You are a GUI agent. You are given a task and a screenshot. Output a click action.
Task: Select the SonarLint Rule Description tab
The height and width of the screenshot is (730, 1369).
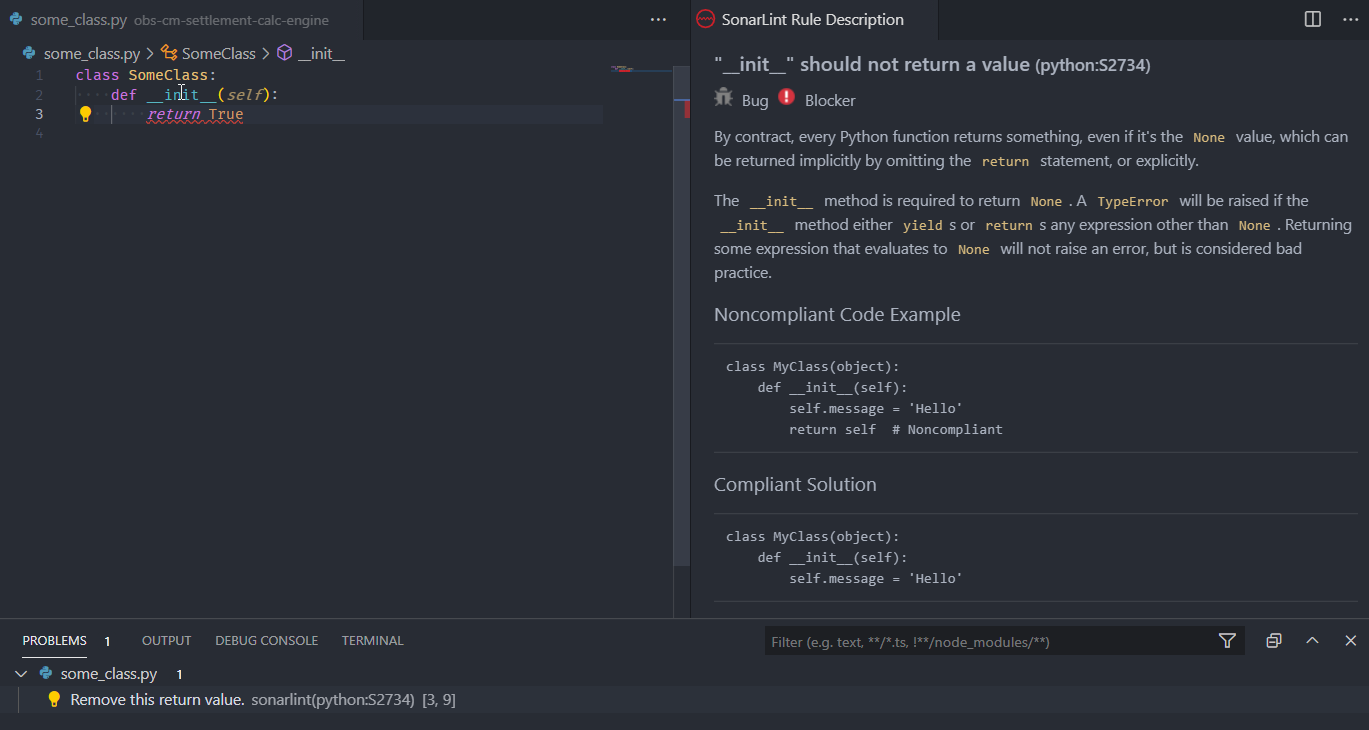coord(811,20)
